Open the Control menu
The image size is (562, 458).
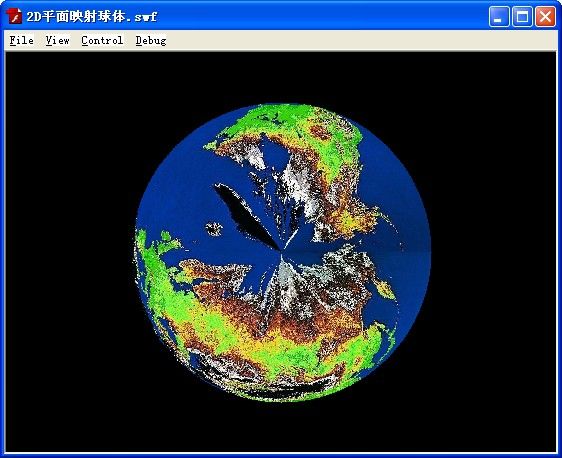(102, 40)
